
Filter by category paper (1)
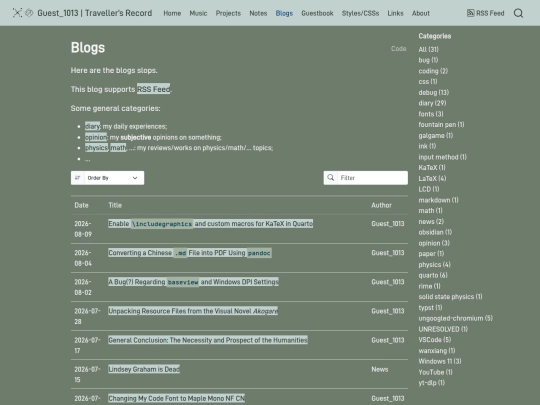click(431, 254)
